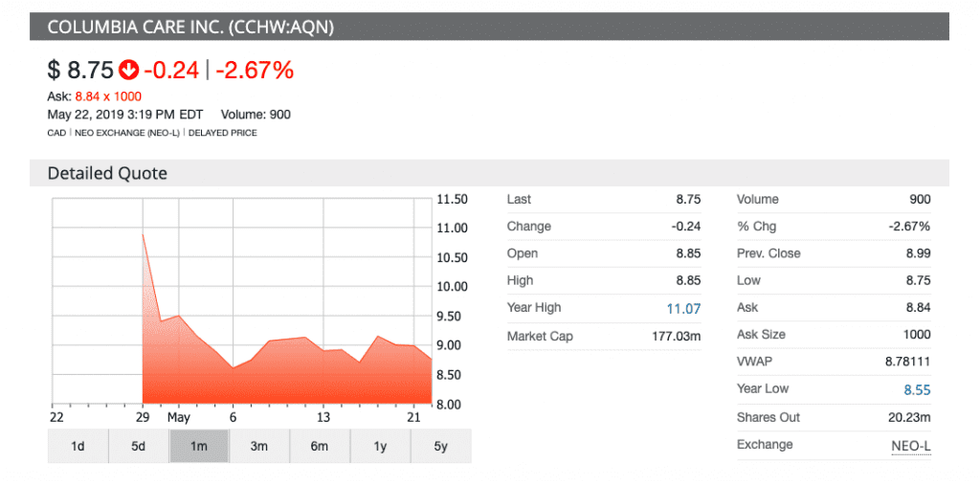Open the 5y chart range

click(440, 446)
